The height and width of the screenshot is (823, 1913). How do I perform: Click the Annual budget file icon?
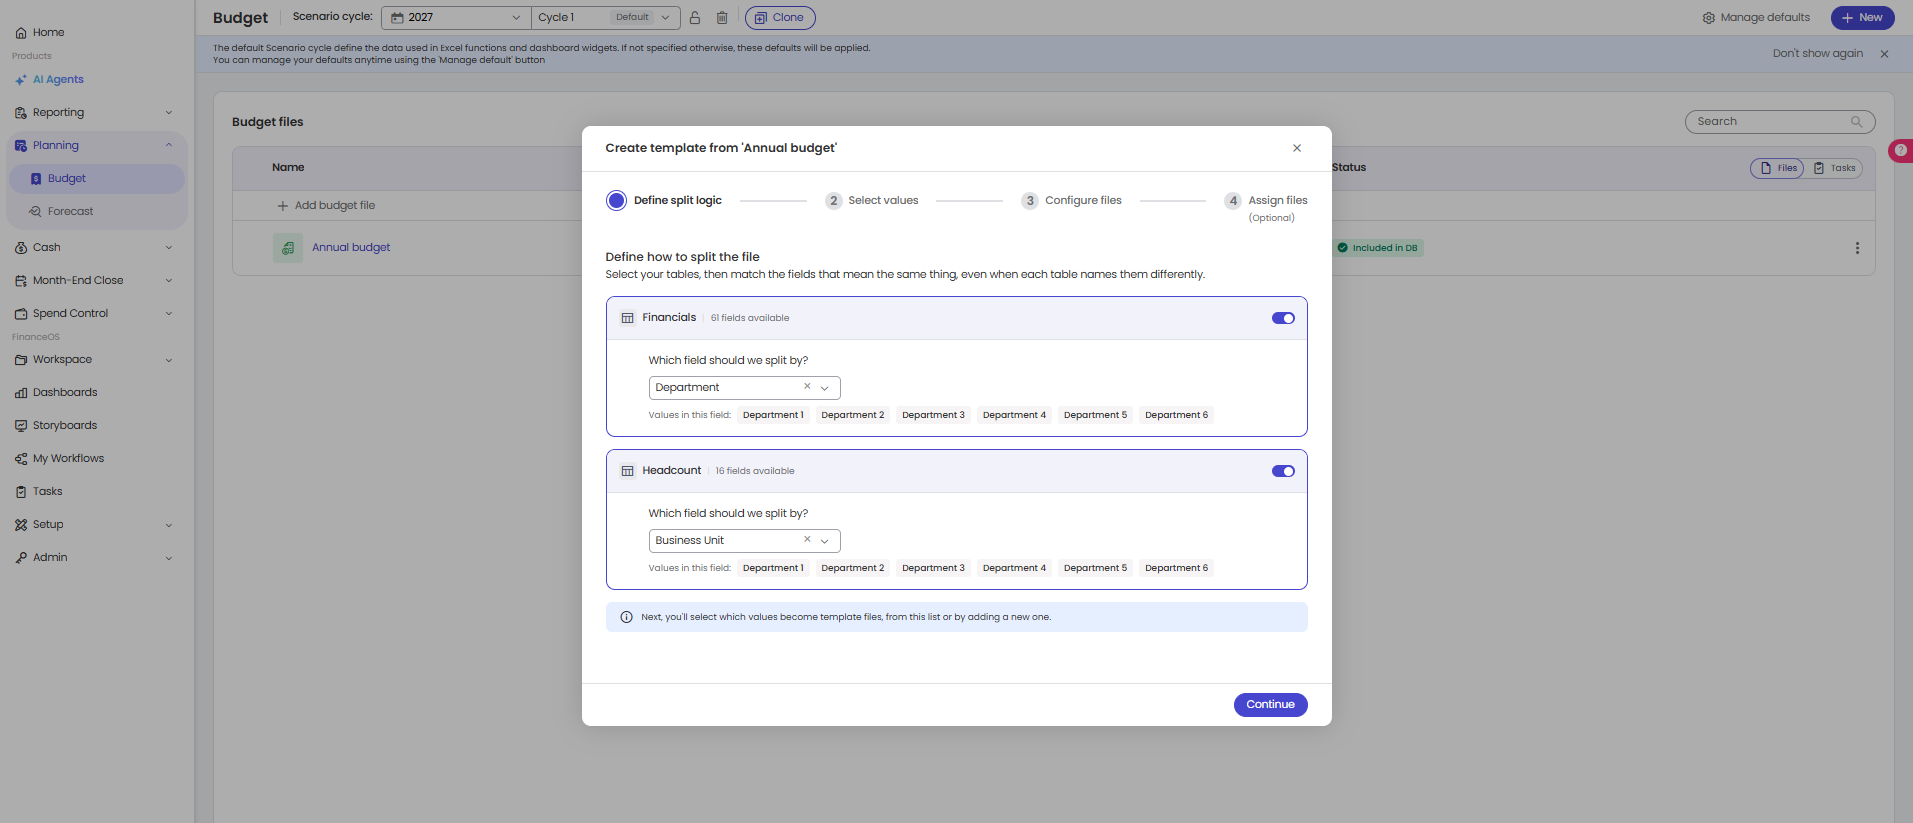point(288,248)
